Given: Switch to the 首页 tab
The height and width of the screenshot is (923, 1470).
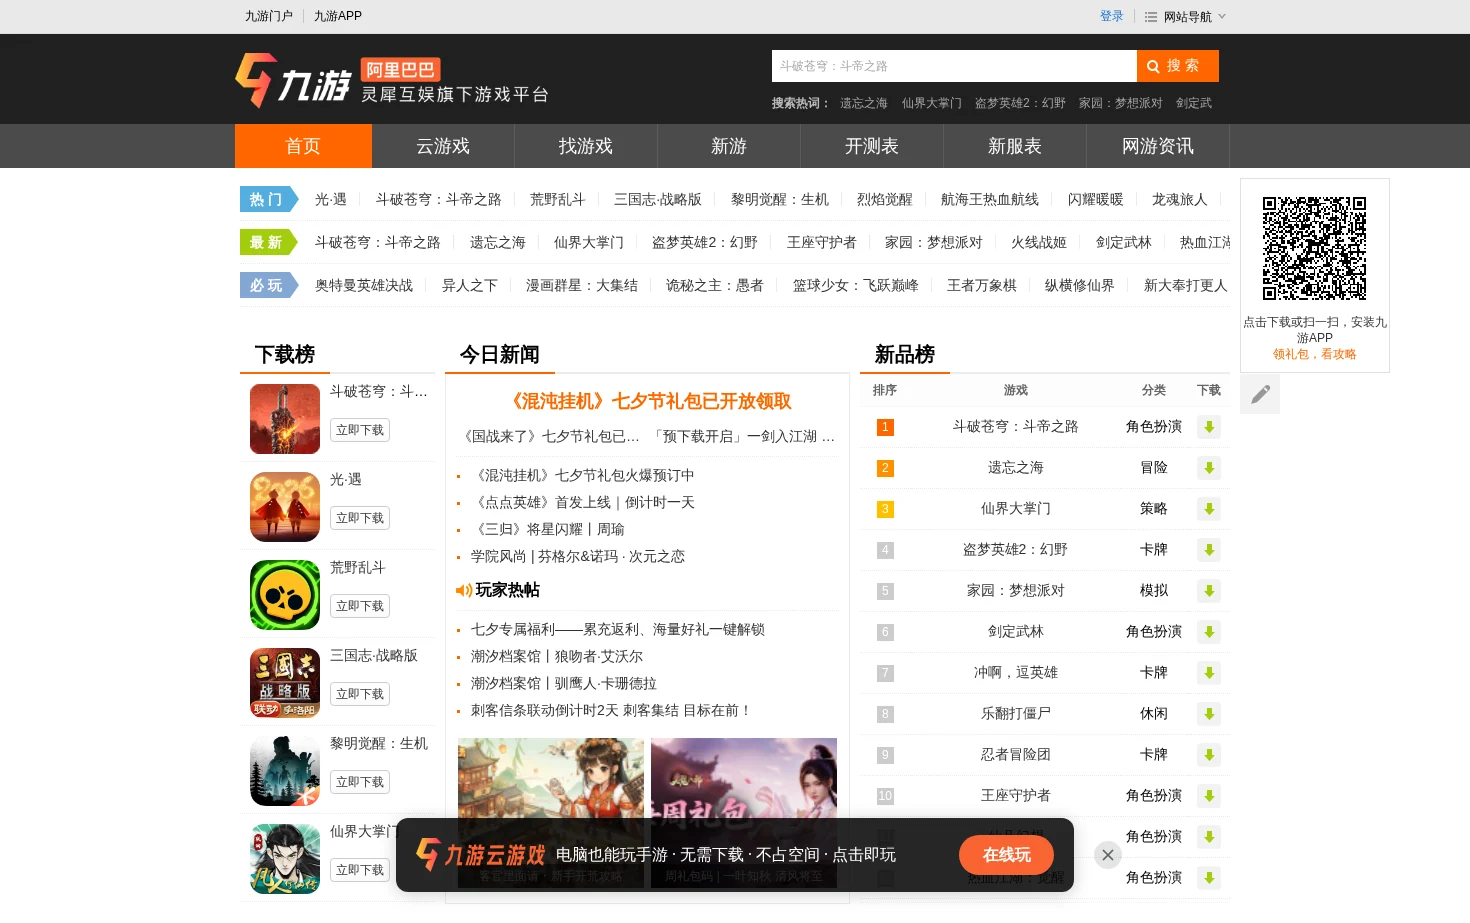Looking at the screenshot, I should point(303,146).
